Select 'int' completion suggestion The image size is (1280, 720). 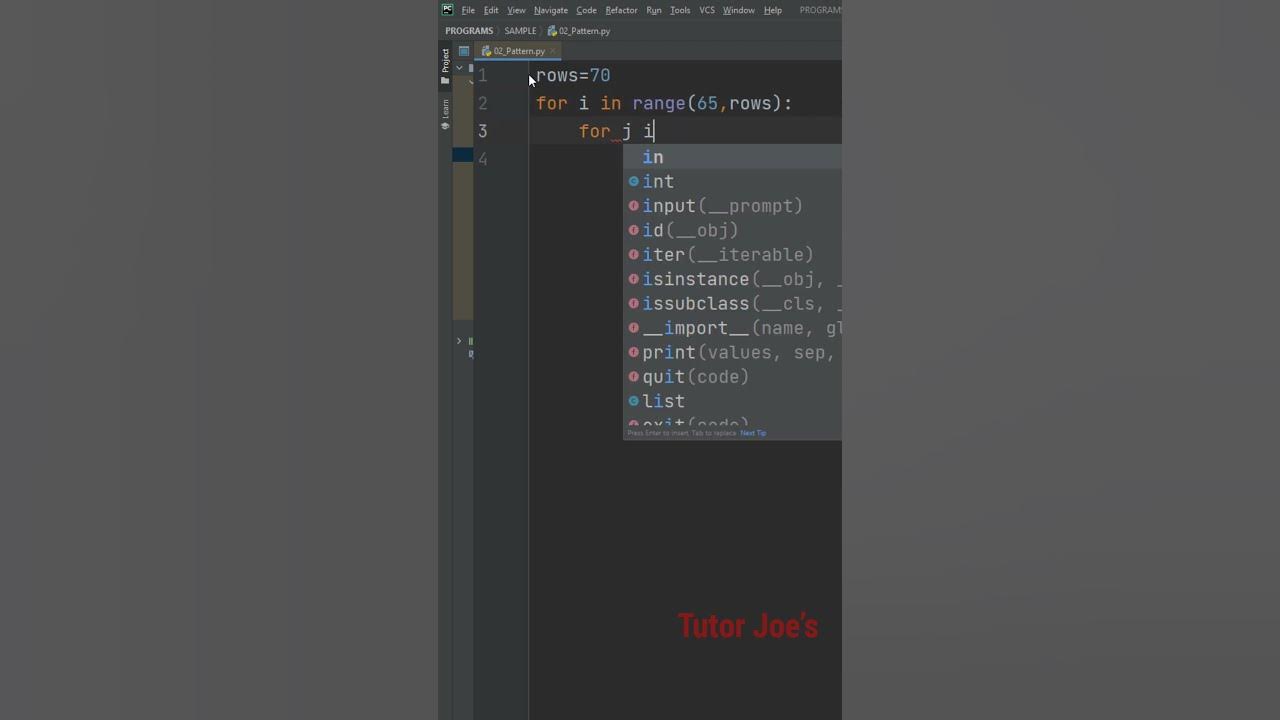(733, 182)
